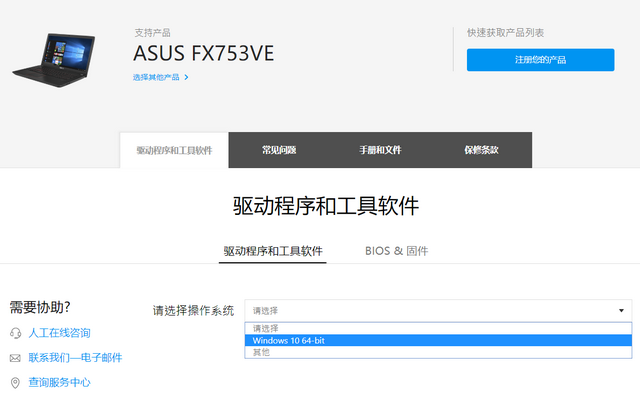Switch to the BIOS & 固件 sub-tab

tap(396, 251)
